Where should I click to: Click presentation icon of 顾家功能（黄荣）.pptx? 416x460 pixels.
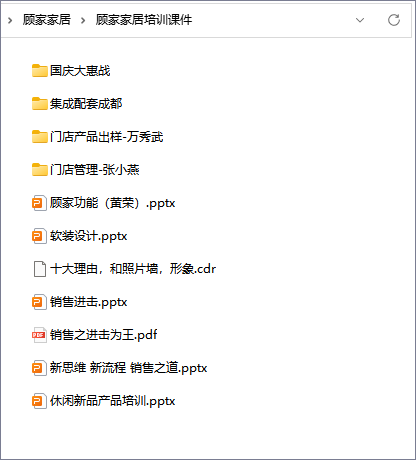[39, 203]
